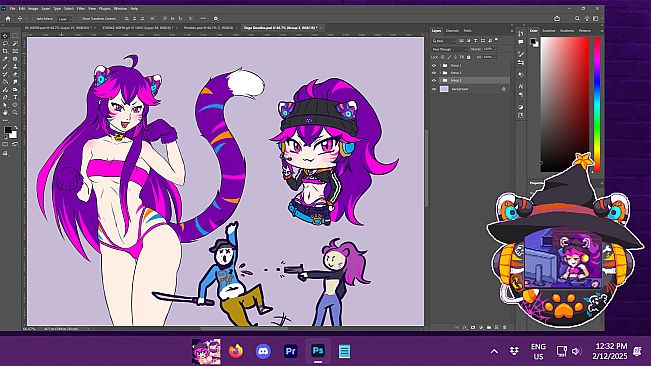Screen dimensions: 651x366
Task: Select the Crop tool
Action: tap(5, 51)
